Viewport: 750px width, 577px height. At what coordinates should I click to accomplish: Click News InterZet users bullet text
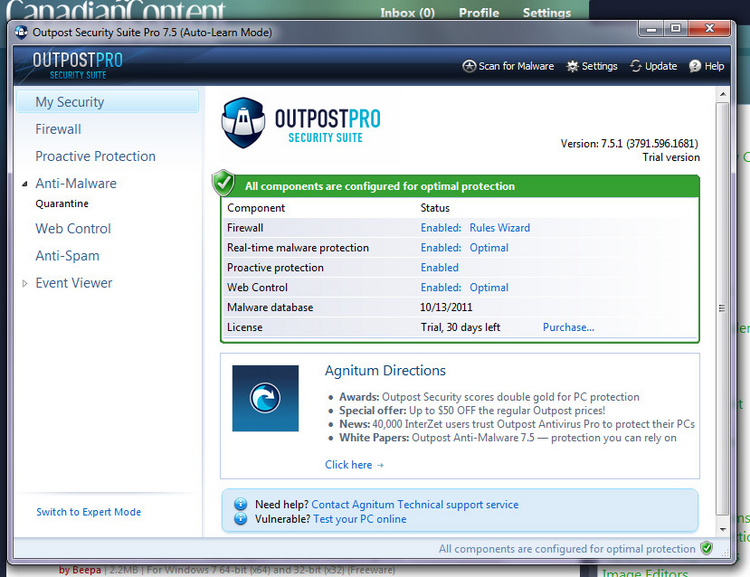coord(517,424)
